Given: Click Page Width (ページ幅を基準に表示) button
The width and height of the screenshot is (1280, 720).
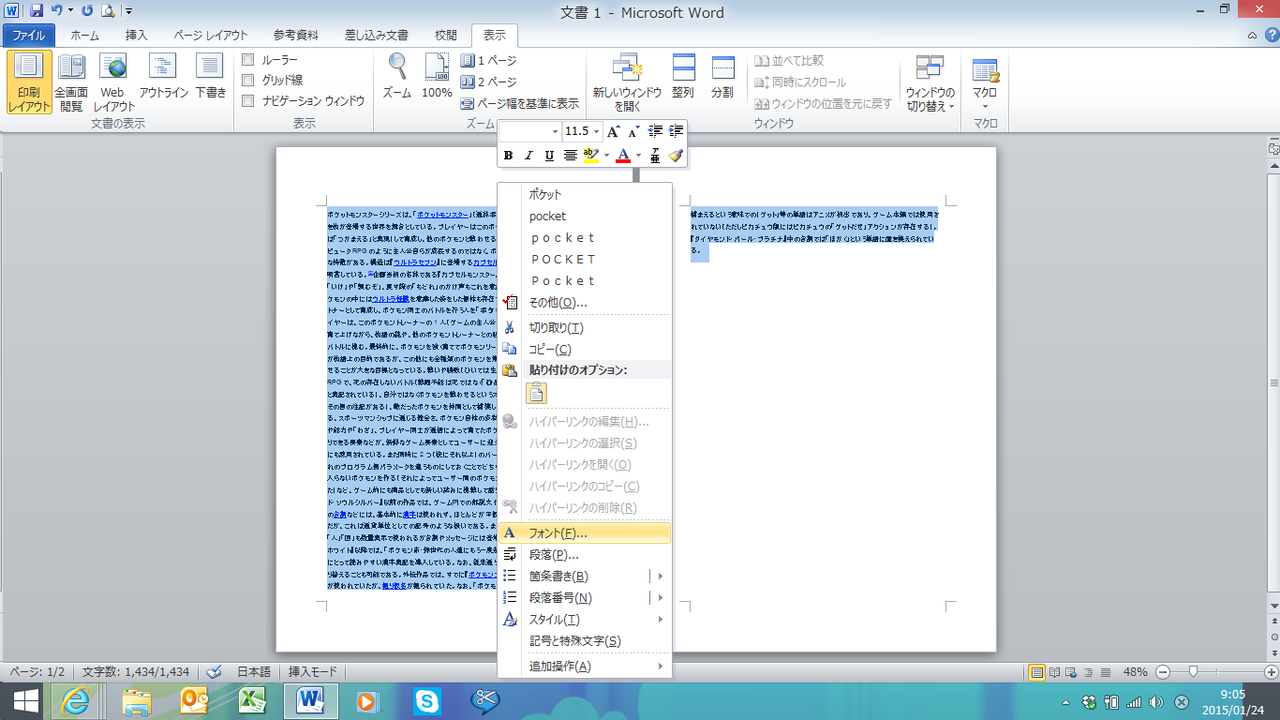Looking at the screenshot, I should point(520,103).
